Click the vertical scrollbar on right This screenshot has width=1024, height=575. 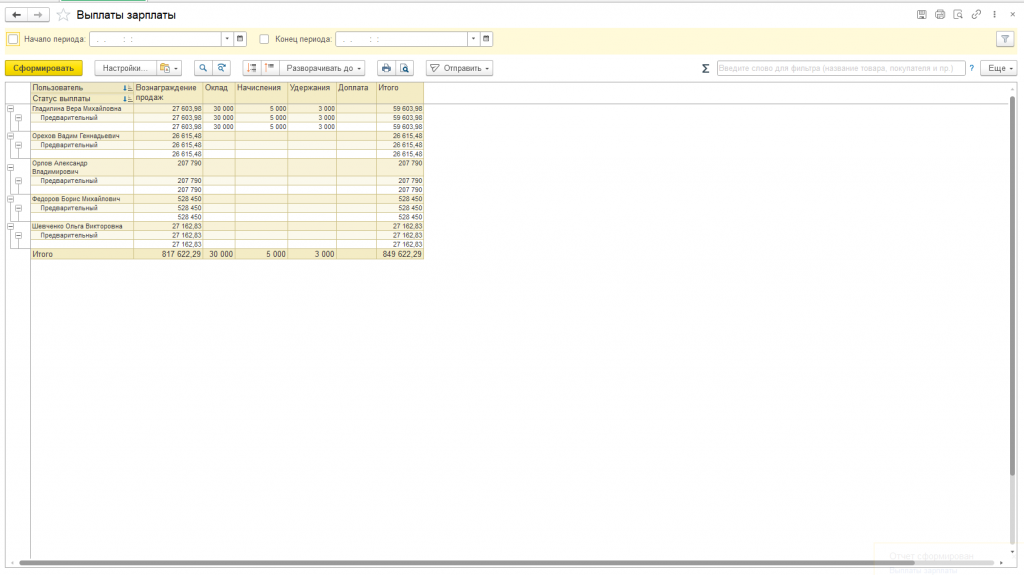click(1012, 286)
